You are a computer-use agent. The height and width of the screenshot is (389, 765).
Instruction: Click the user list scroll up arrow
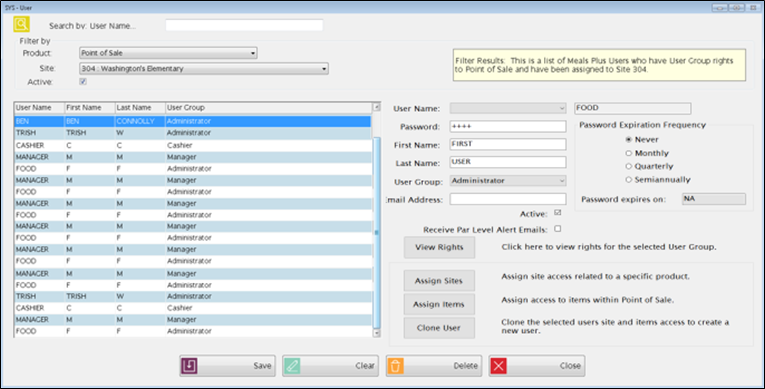pos(376,107)
